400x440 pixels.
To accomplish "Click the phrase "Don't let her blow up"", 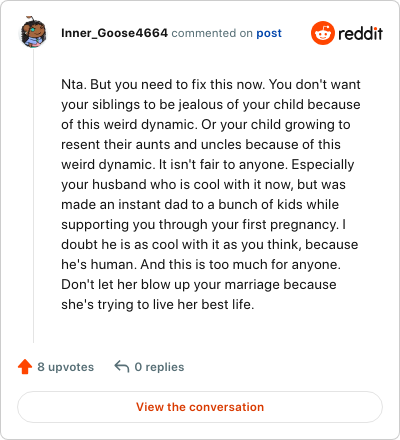I will coord(126,285).
